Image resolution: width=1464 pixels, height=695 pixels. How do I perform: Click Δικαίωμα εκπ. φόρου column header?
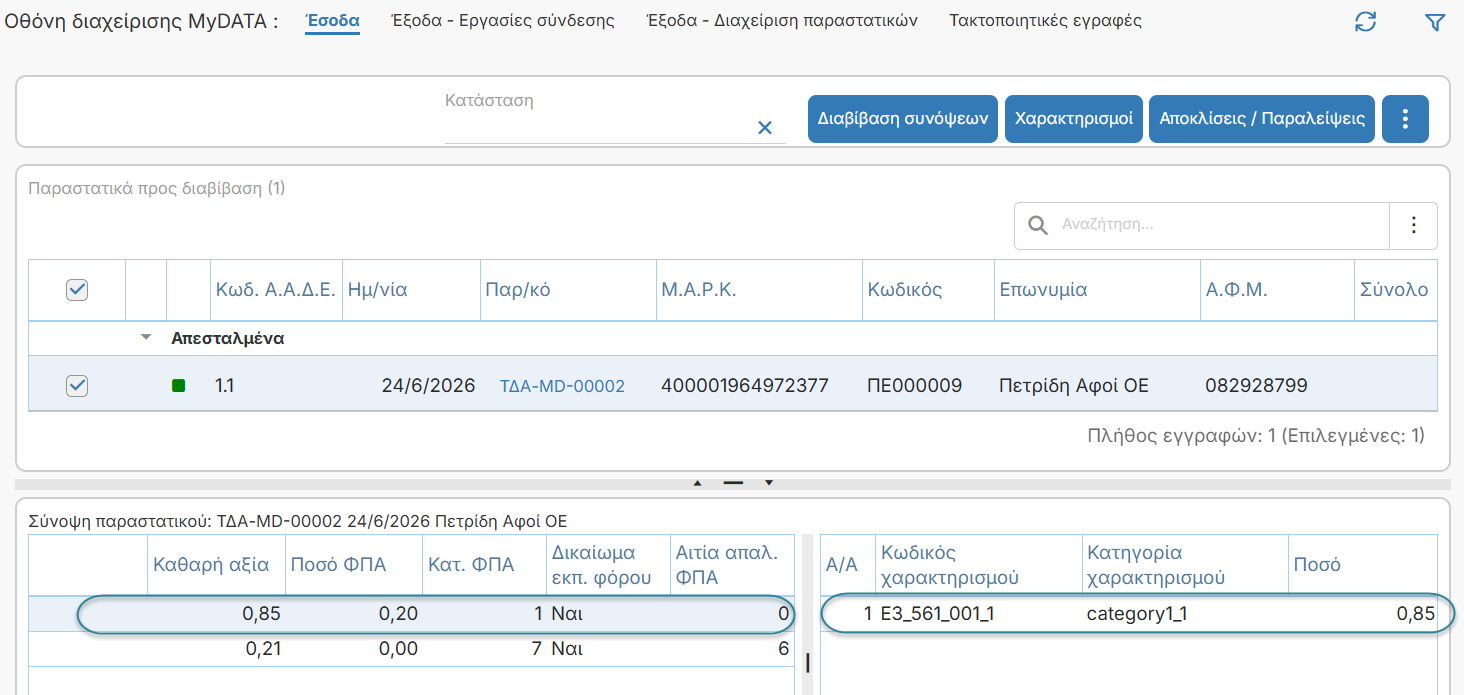coord(608,565)
